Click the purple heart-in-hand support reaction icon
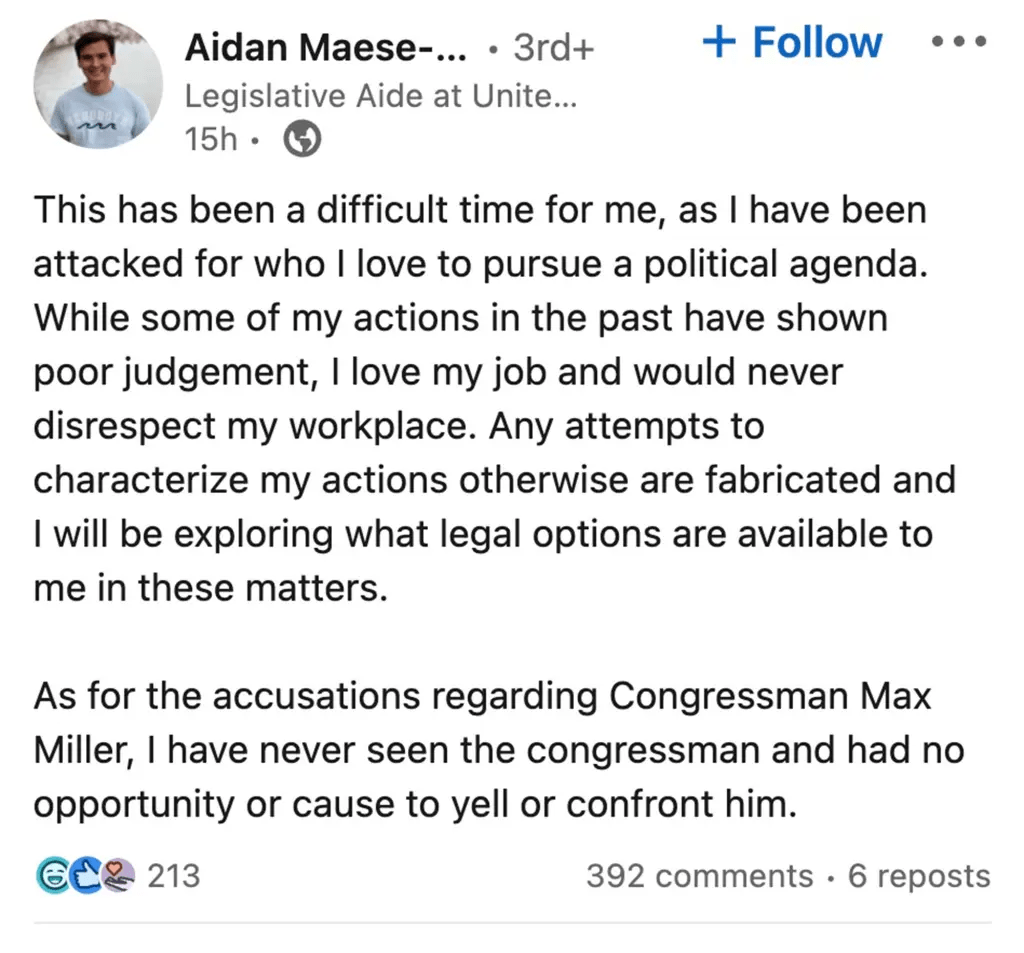This screenshot has width=1024, height=953. tap(118, 876)
